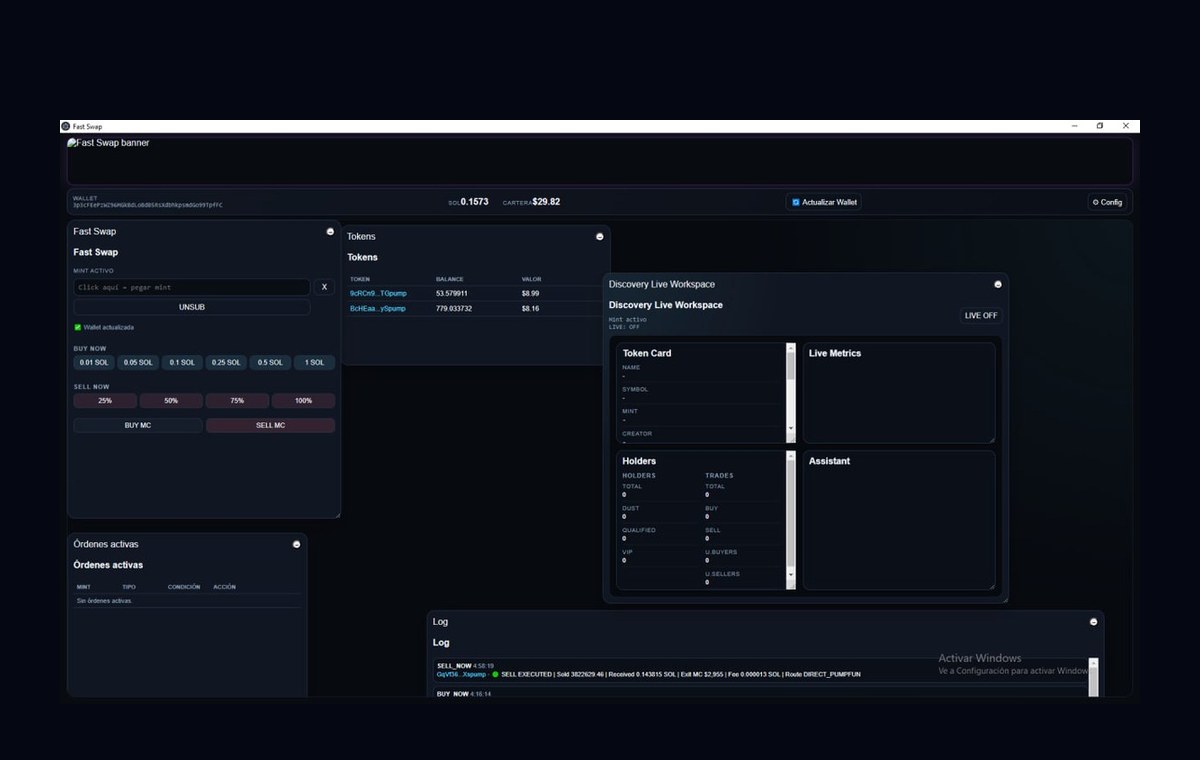Minimize the Fast Swap window
The image size is (1200, 760).
point(1075,126)
